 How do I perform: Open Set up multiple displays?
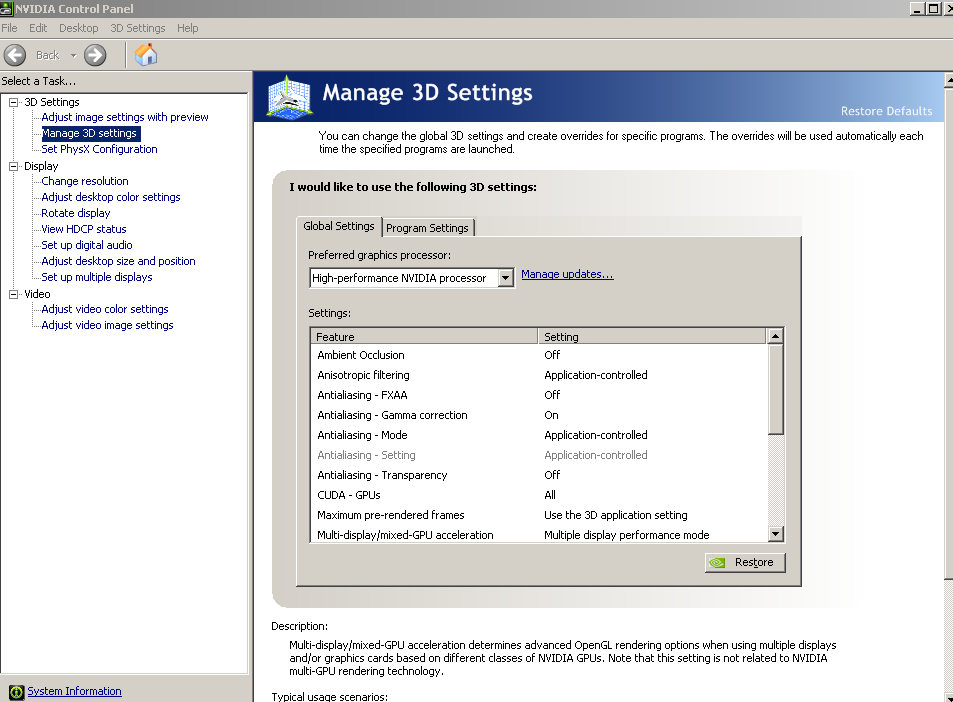[97, 277]
